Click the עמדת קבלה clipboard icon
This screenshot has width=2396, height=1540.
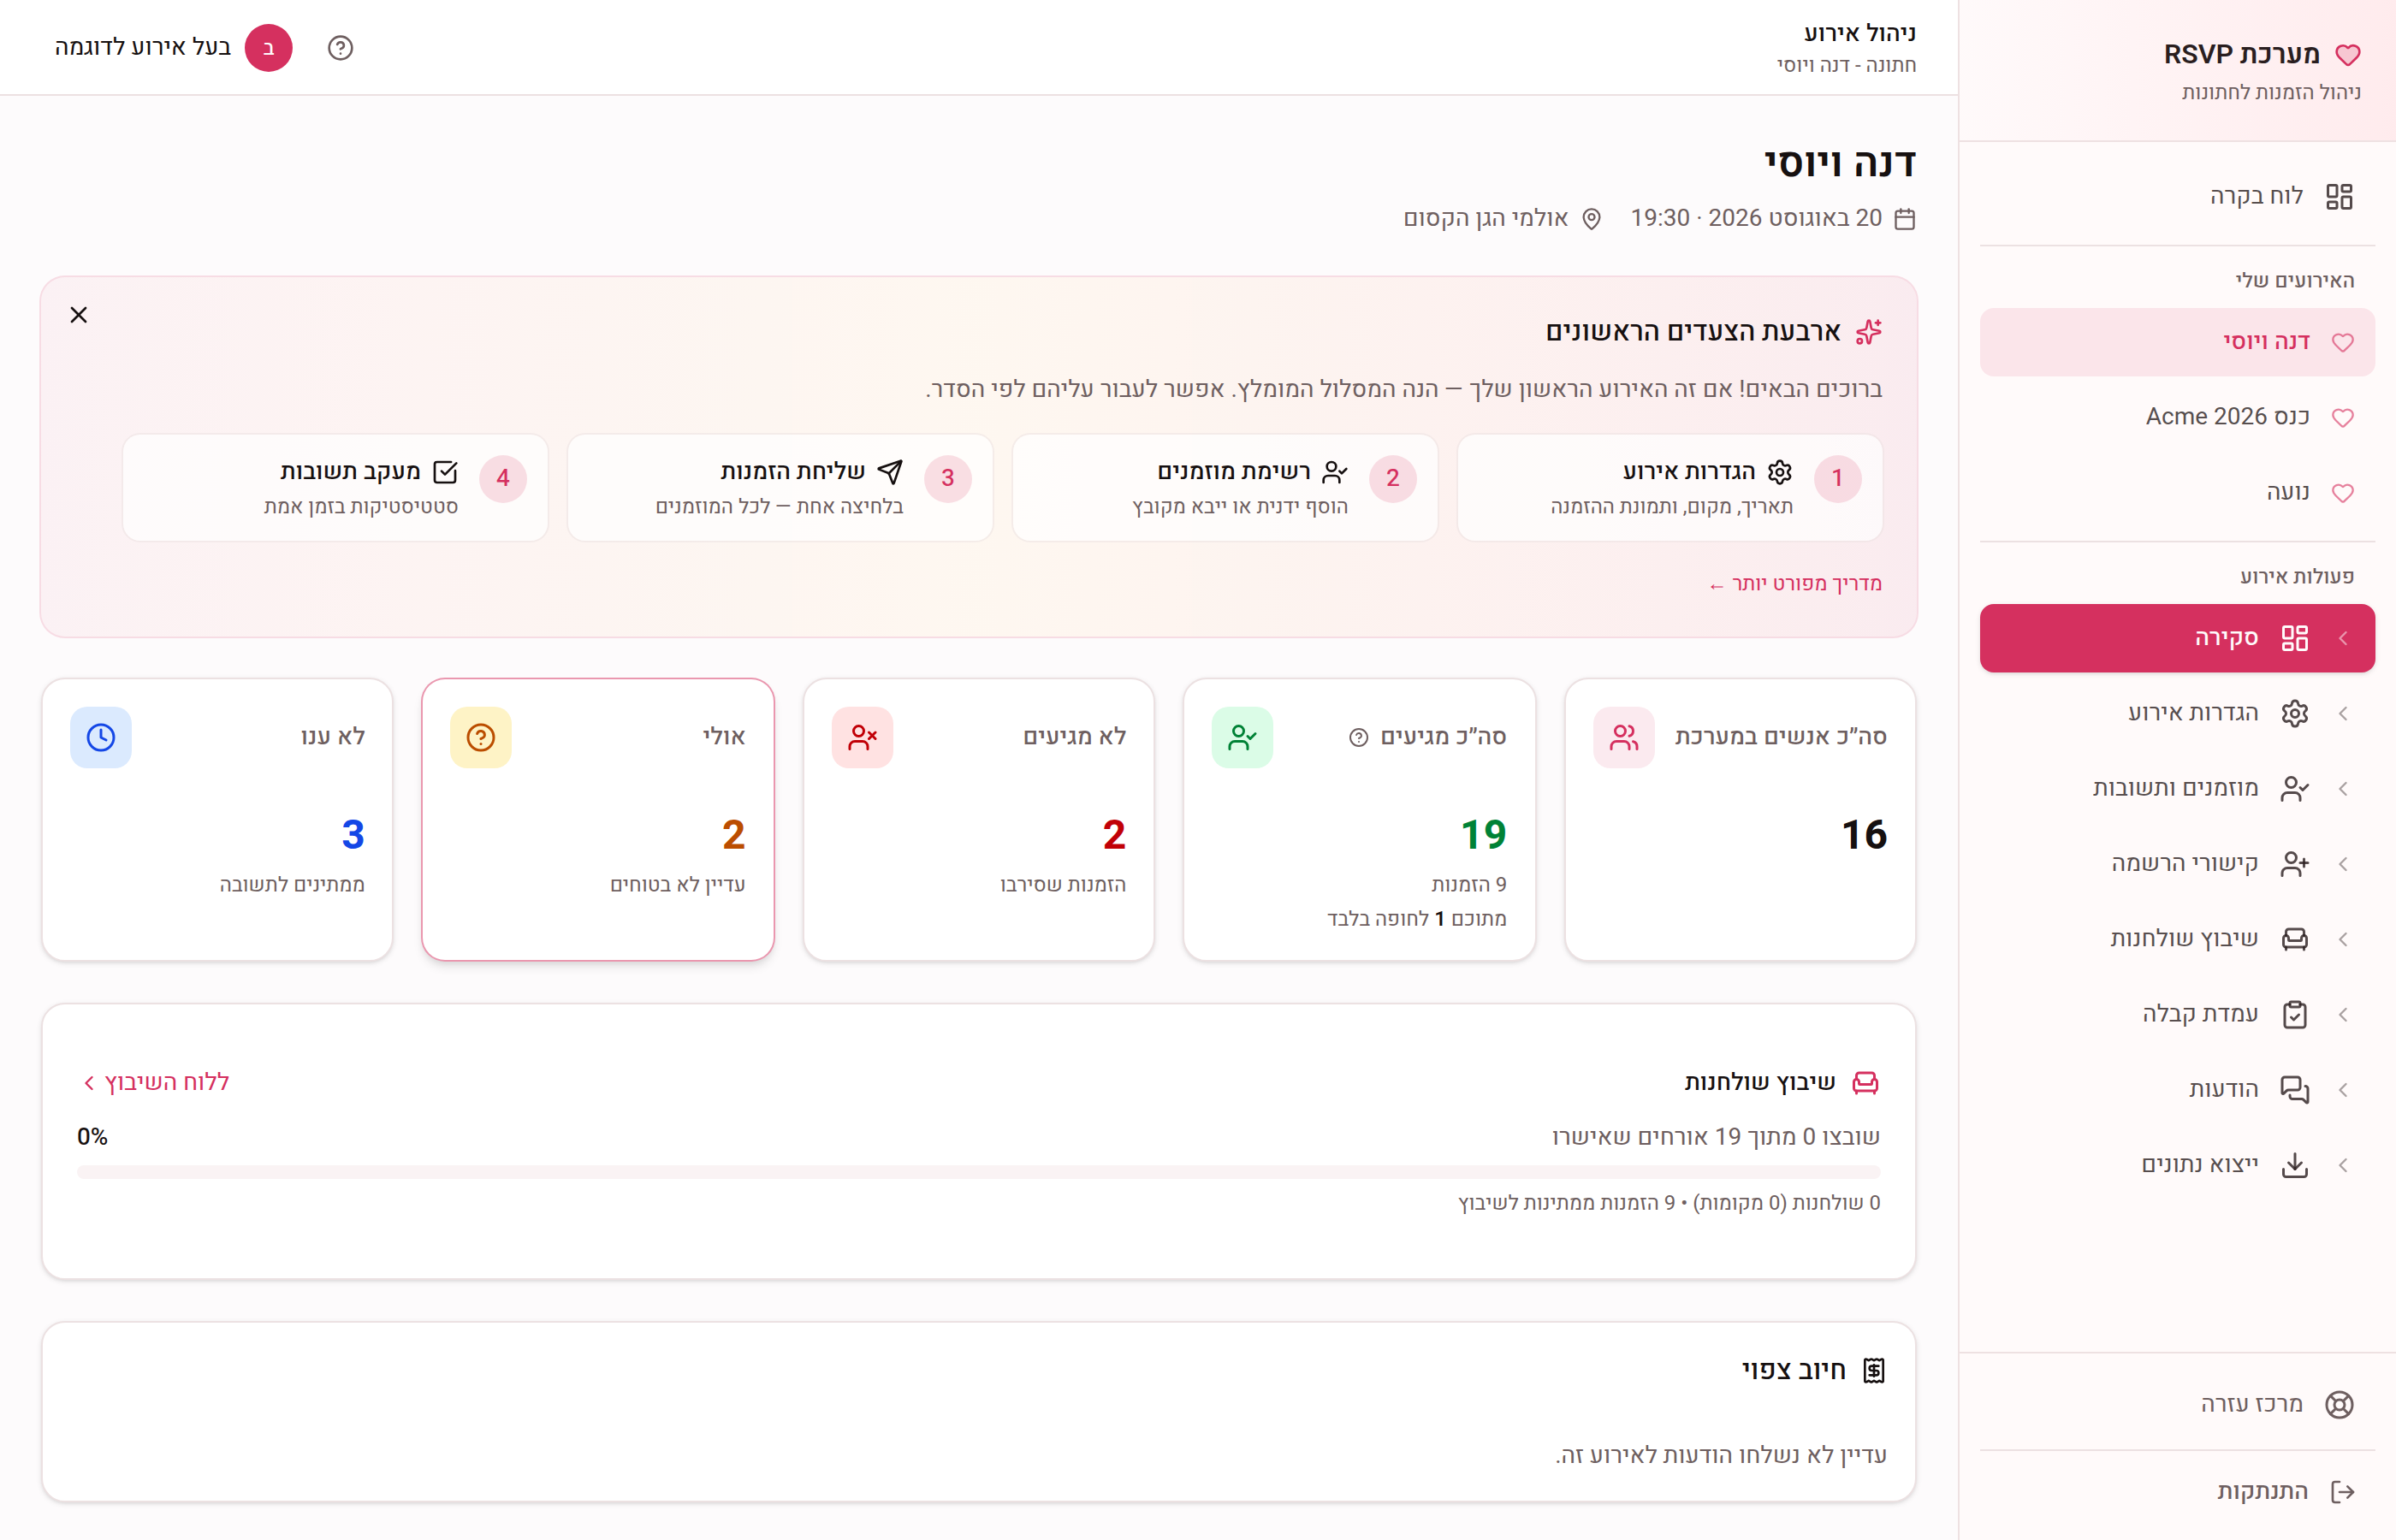pyautogui.click(x=2294, y=1014)
